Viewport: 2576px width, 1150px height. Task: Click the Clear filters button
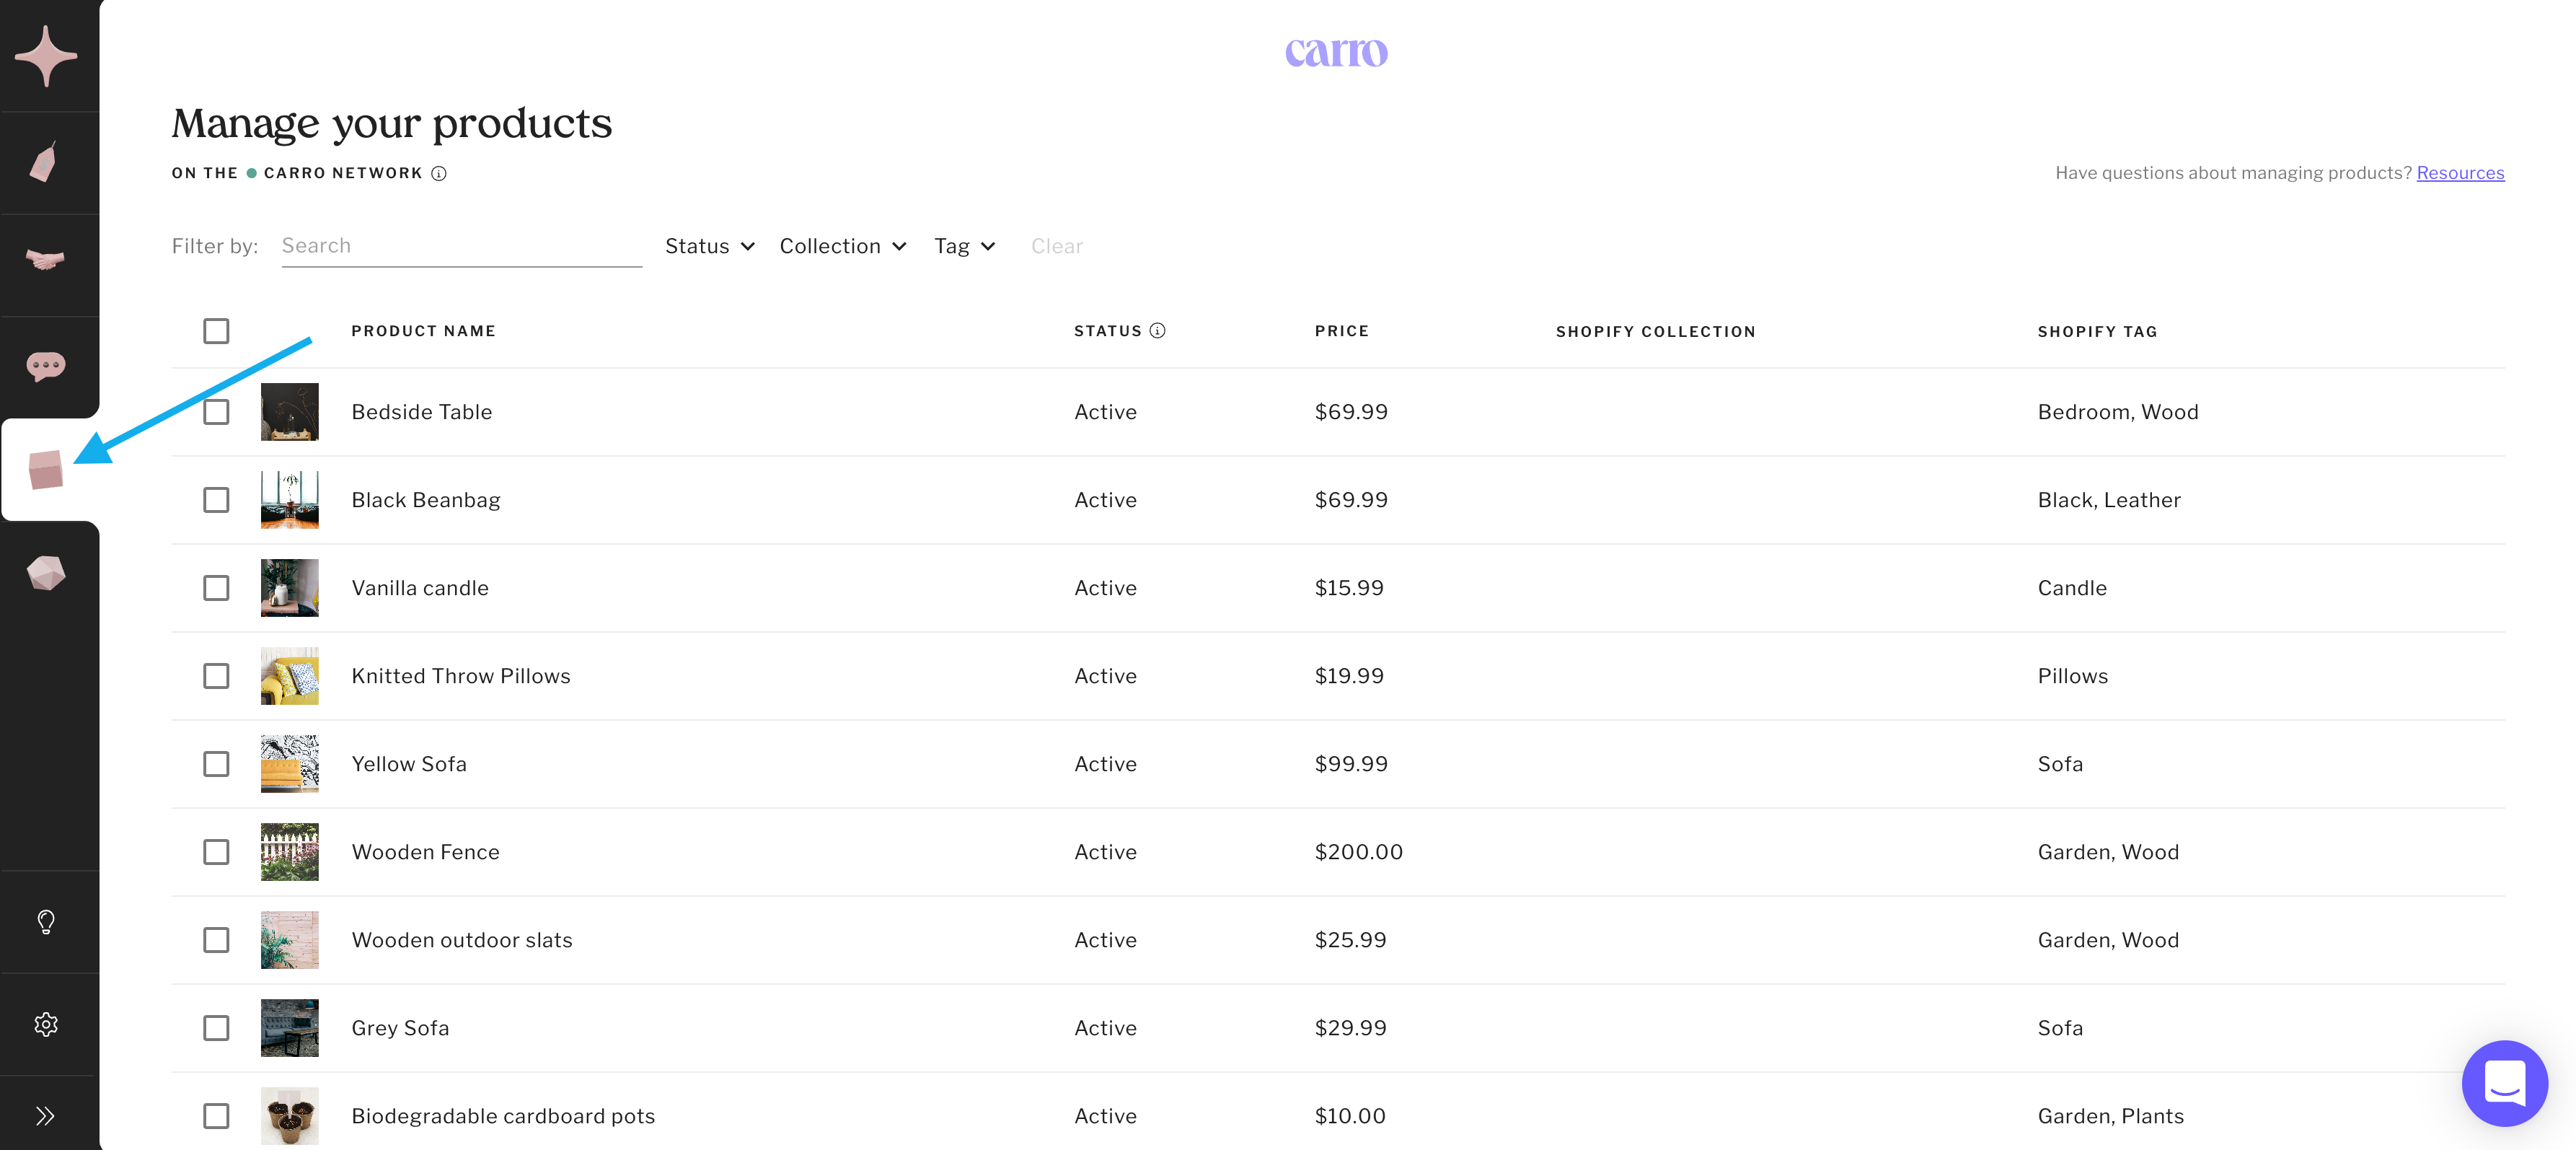pyautogui.click(x=1056, y=246)
